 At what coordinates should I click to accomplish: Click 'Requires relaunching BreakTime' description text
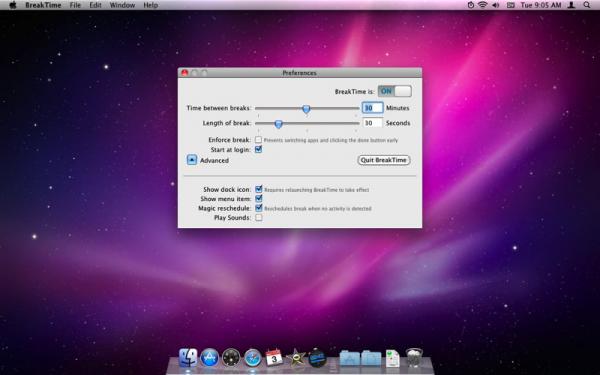click(316, 190)
